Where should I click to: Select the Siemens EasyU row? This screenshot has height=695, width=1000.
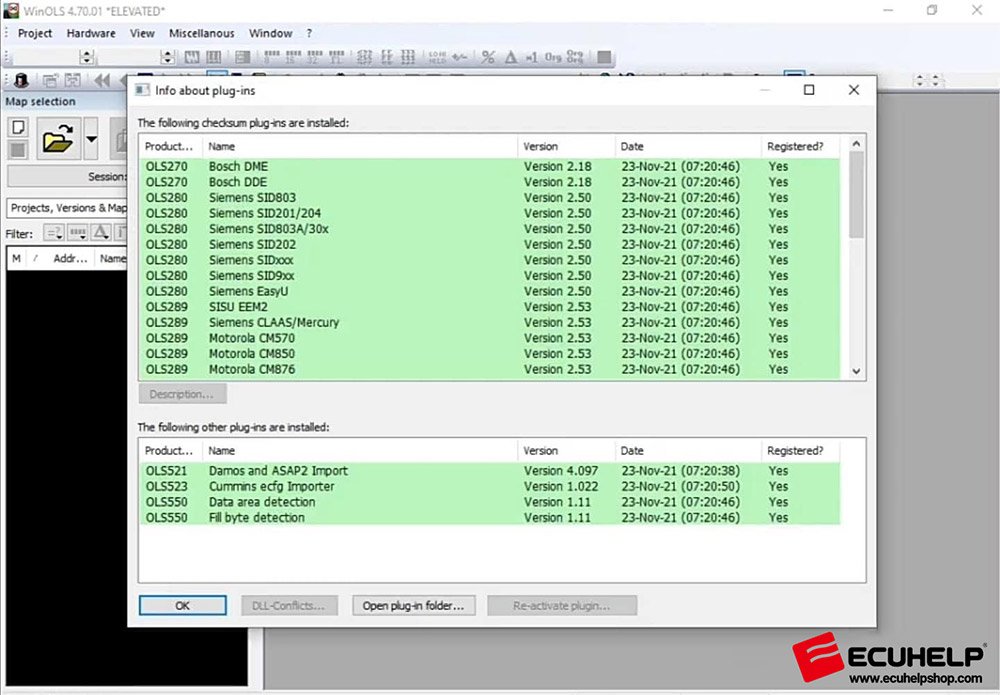coord(489,291)
